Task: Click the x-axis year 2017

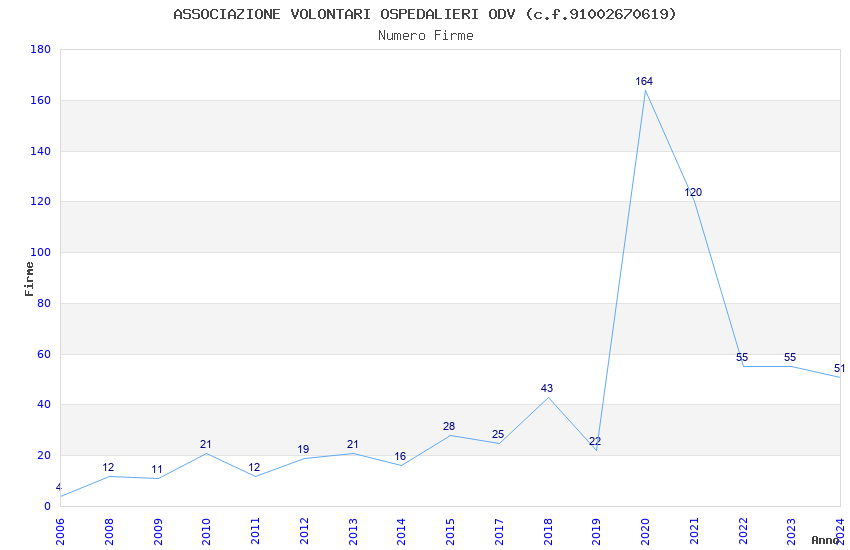Action: pos(499,531)
